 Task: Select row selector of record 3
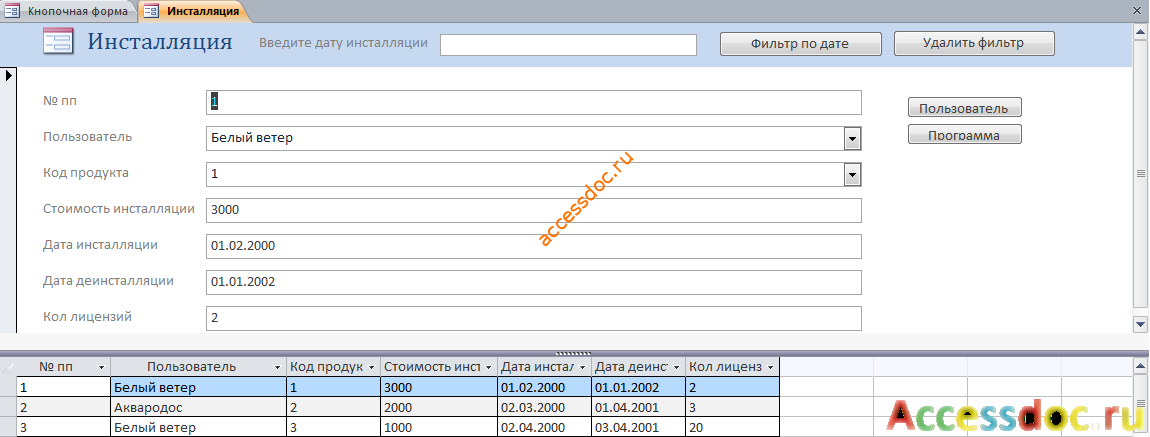[8, 427]
